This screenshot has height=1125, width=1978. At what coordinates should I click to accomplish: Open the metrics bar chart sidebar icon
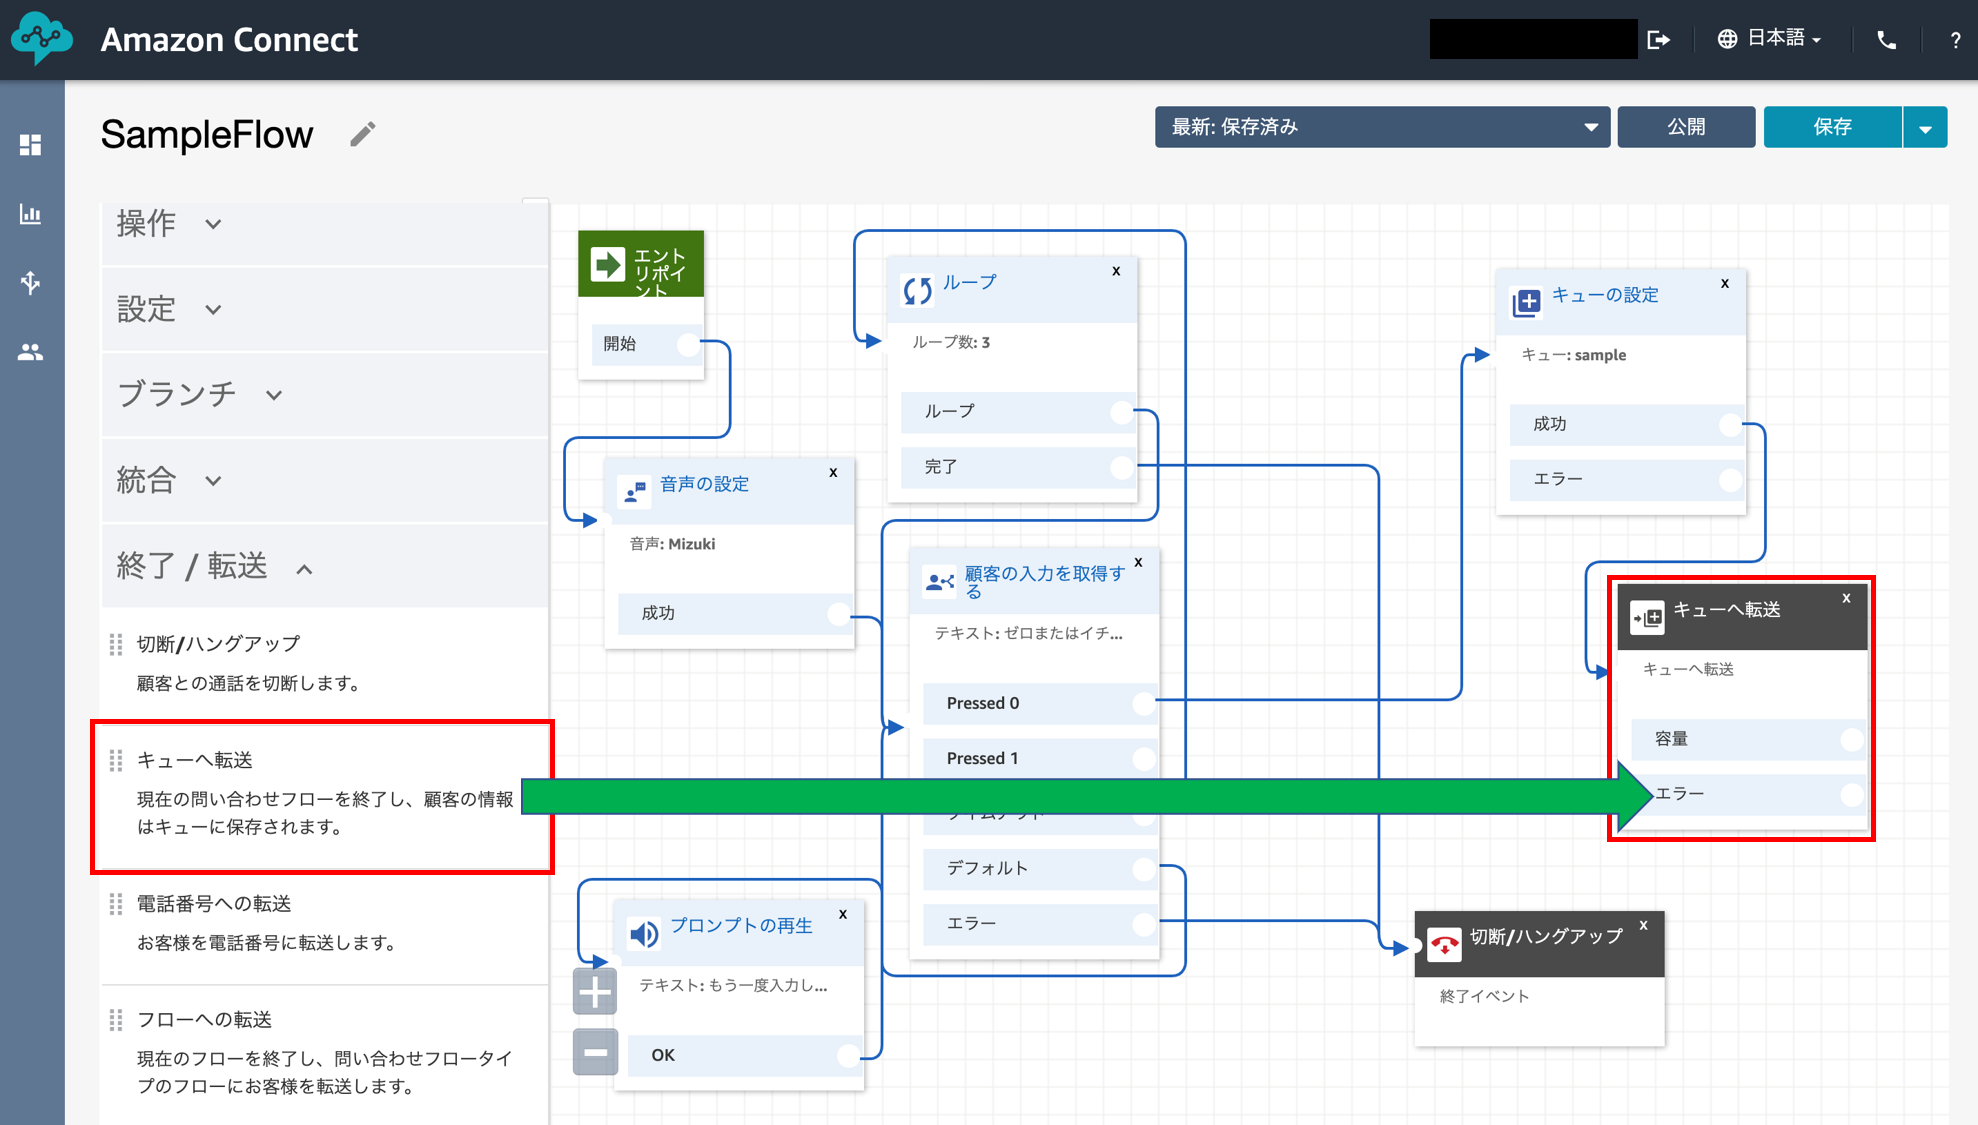31,214
